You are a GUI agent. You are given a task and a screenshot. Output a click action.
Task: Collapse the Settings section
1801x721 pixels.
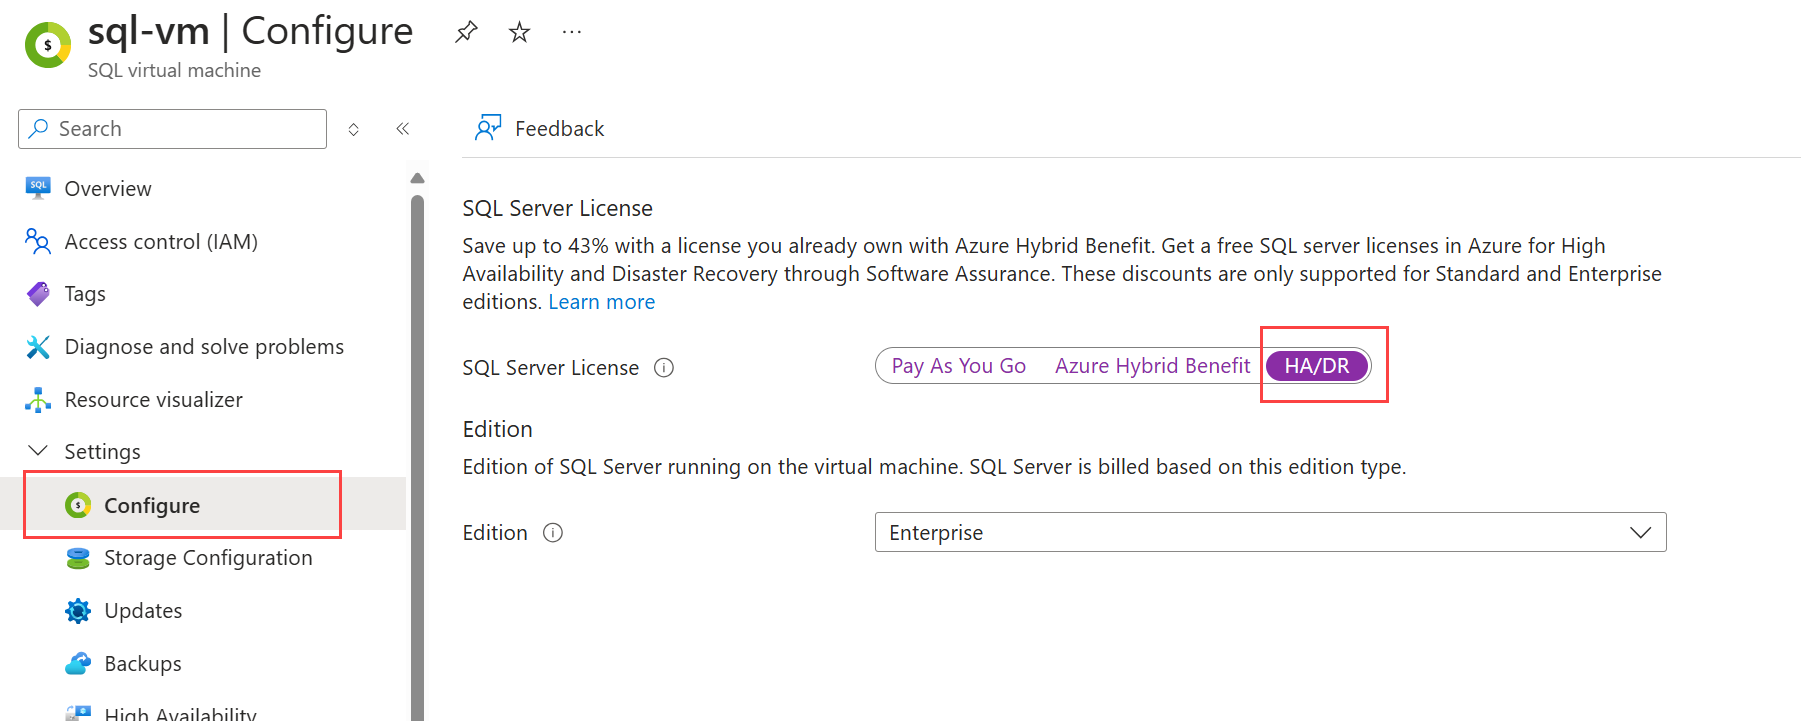pyautogui.click(x=37, y=450)
